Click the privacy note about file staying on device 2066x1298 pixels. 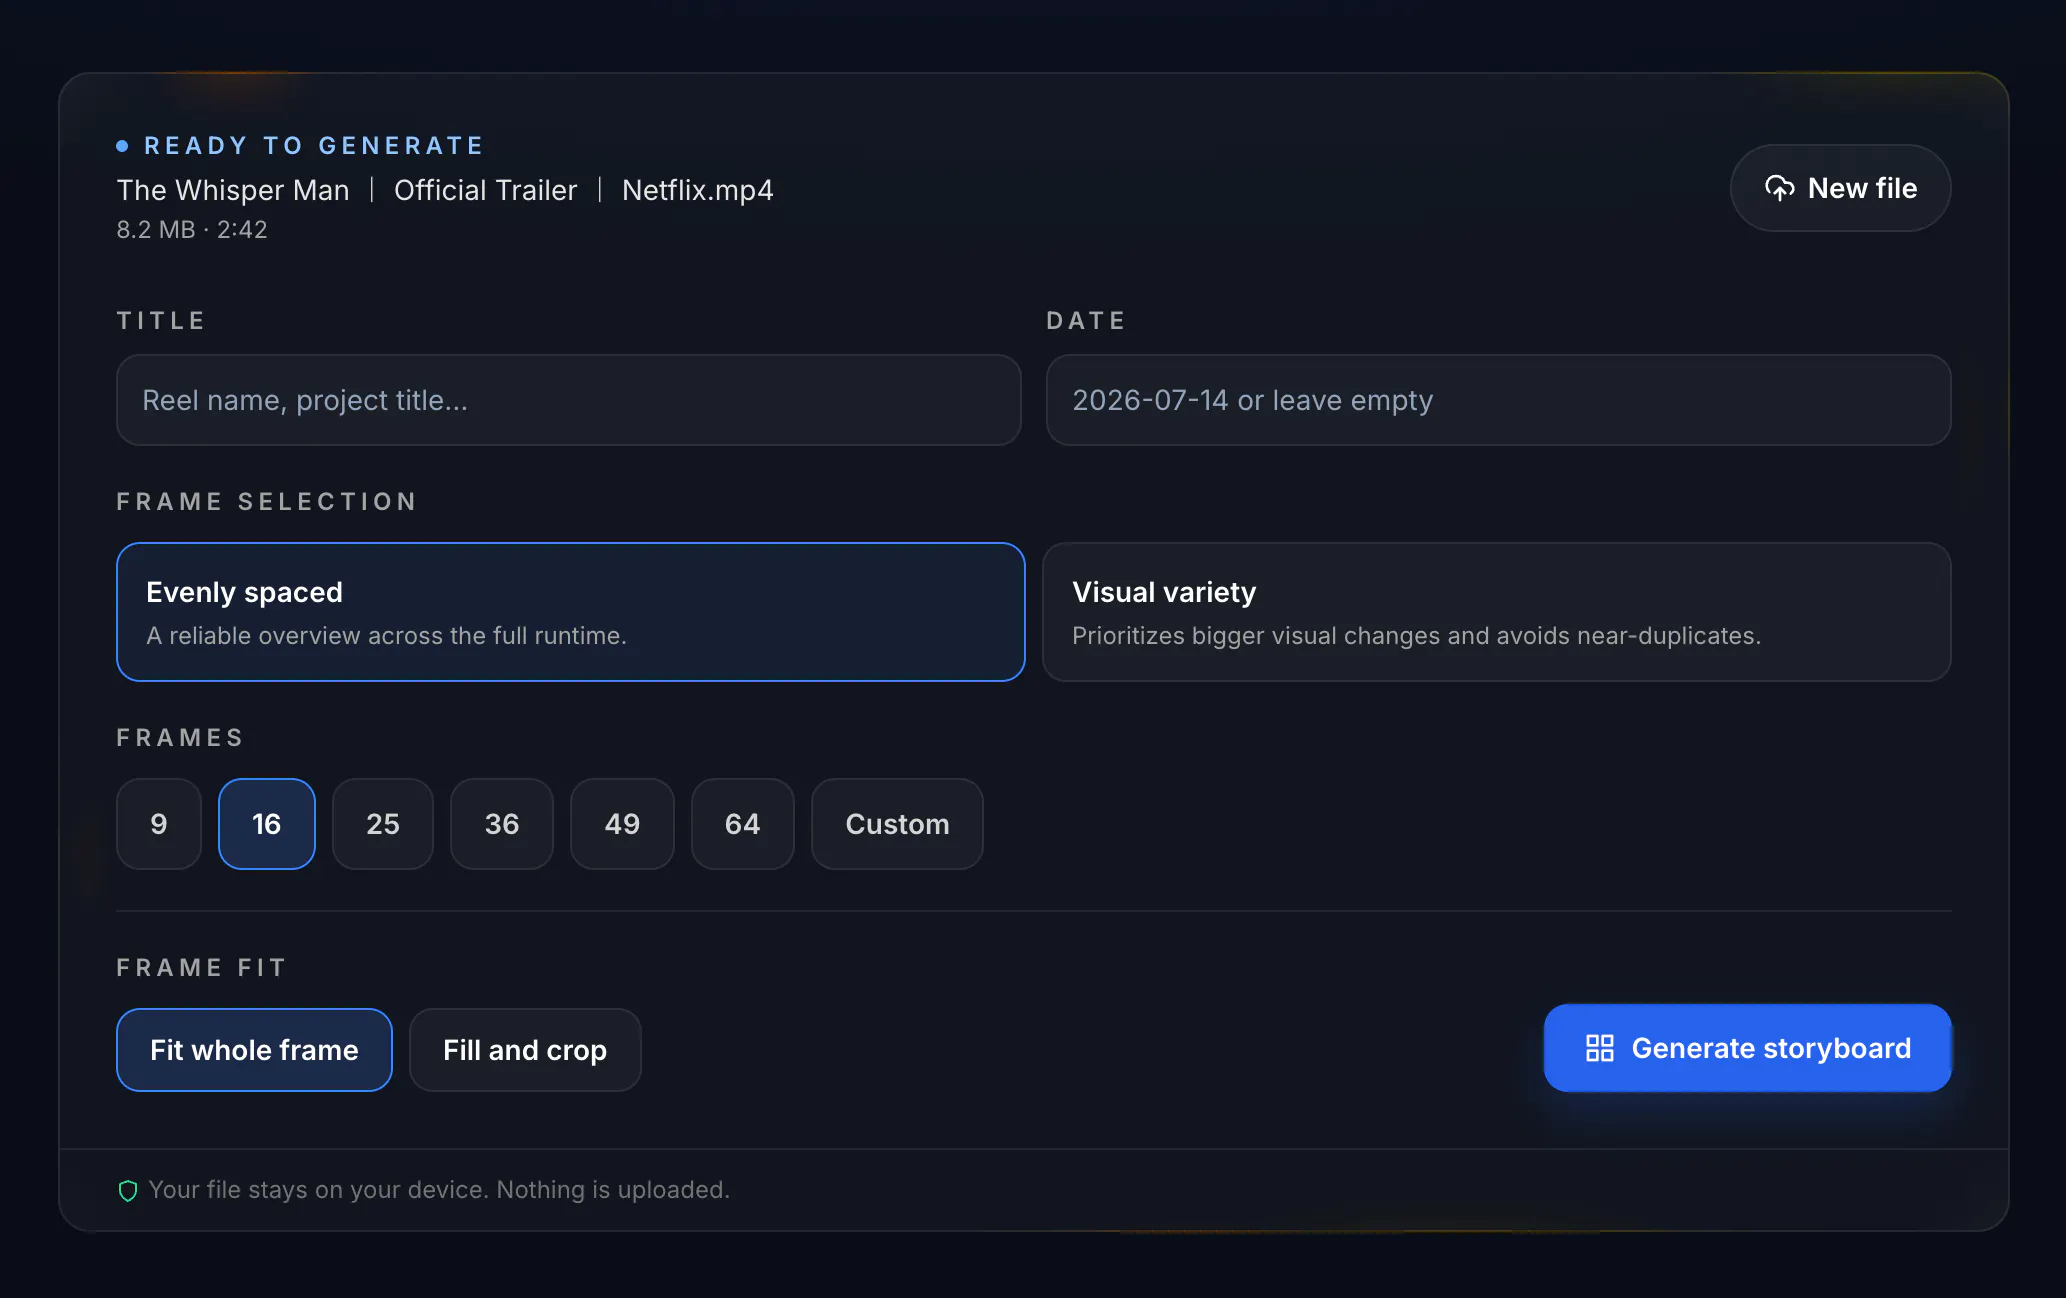pos(439,1190)
